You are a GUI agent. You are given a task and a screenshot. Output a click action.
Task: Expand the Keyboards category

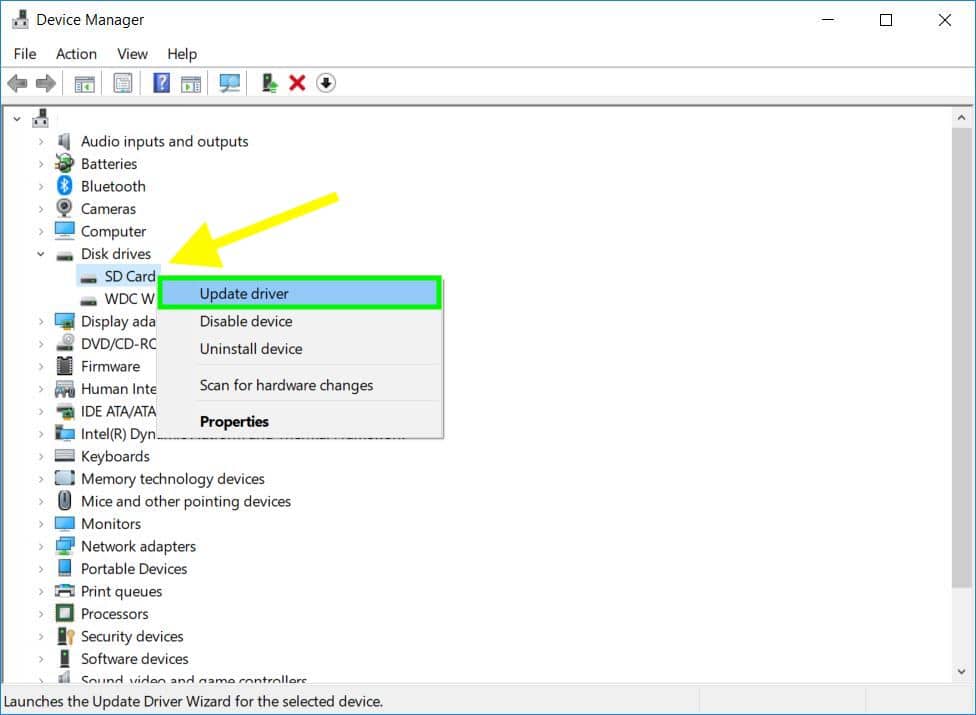pos(41,457)
